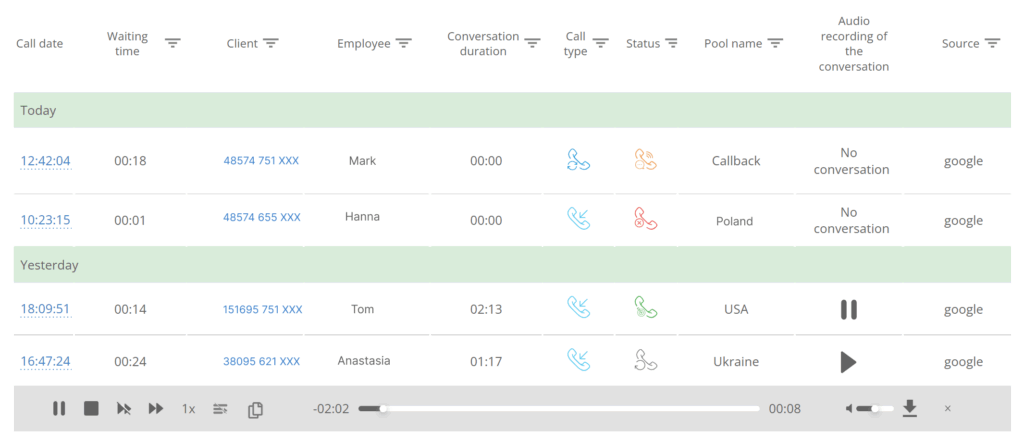Click the skip silence icon in the player

[123, 409]
